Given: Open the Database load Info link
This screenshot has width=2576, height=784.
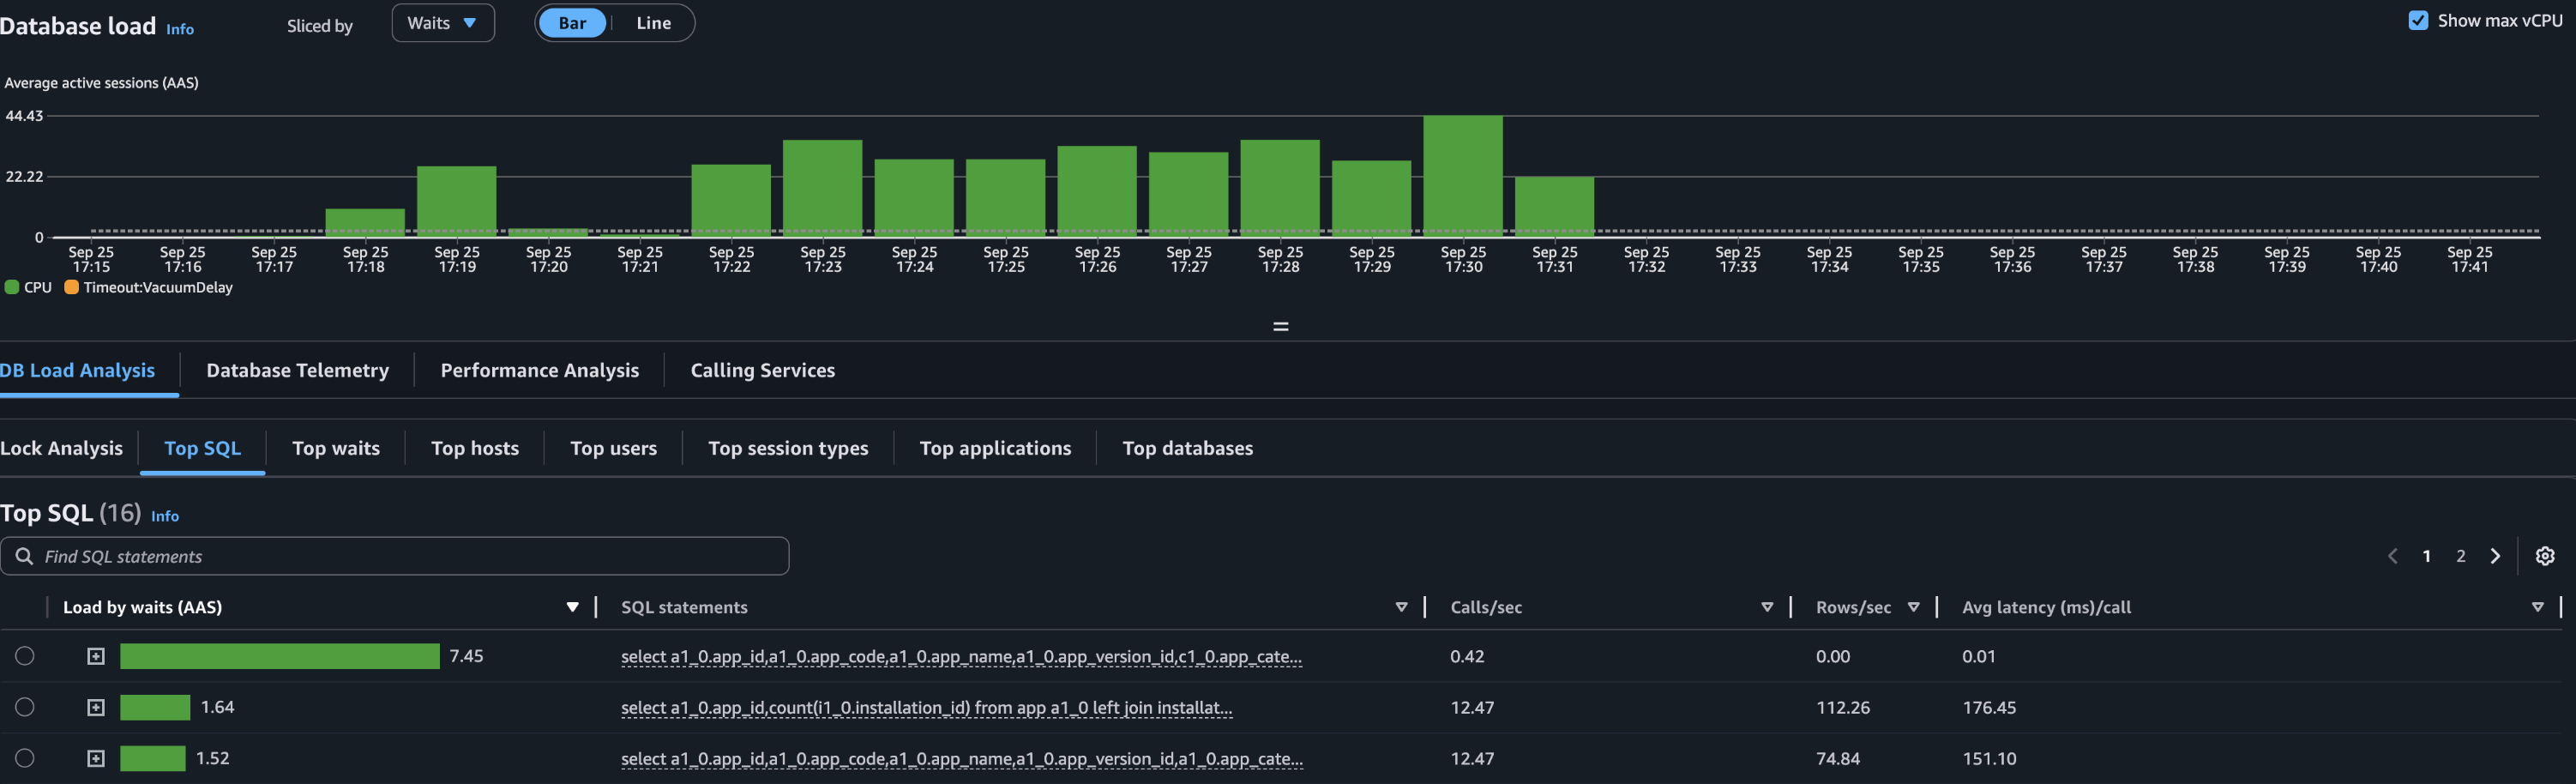Looking at the screenshot, I should [180, 29].
